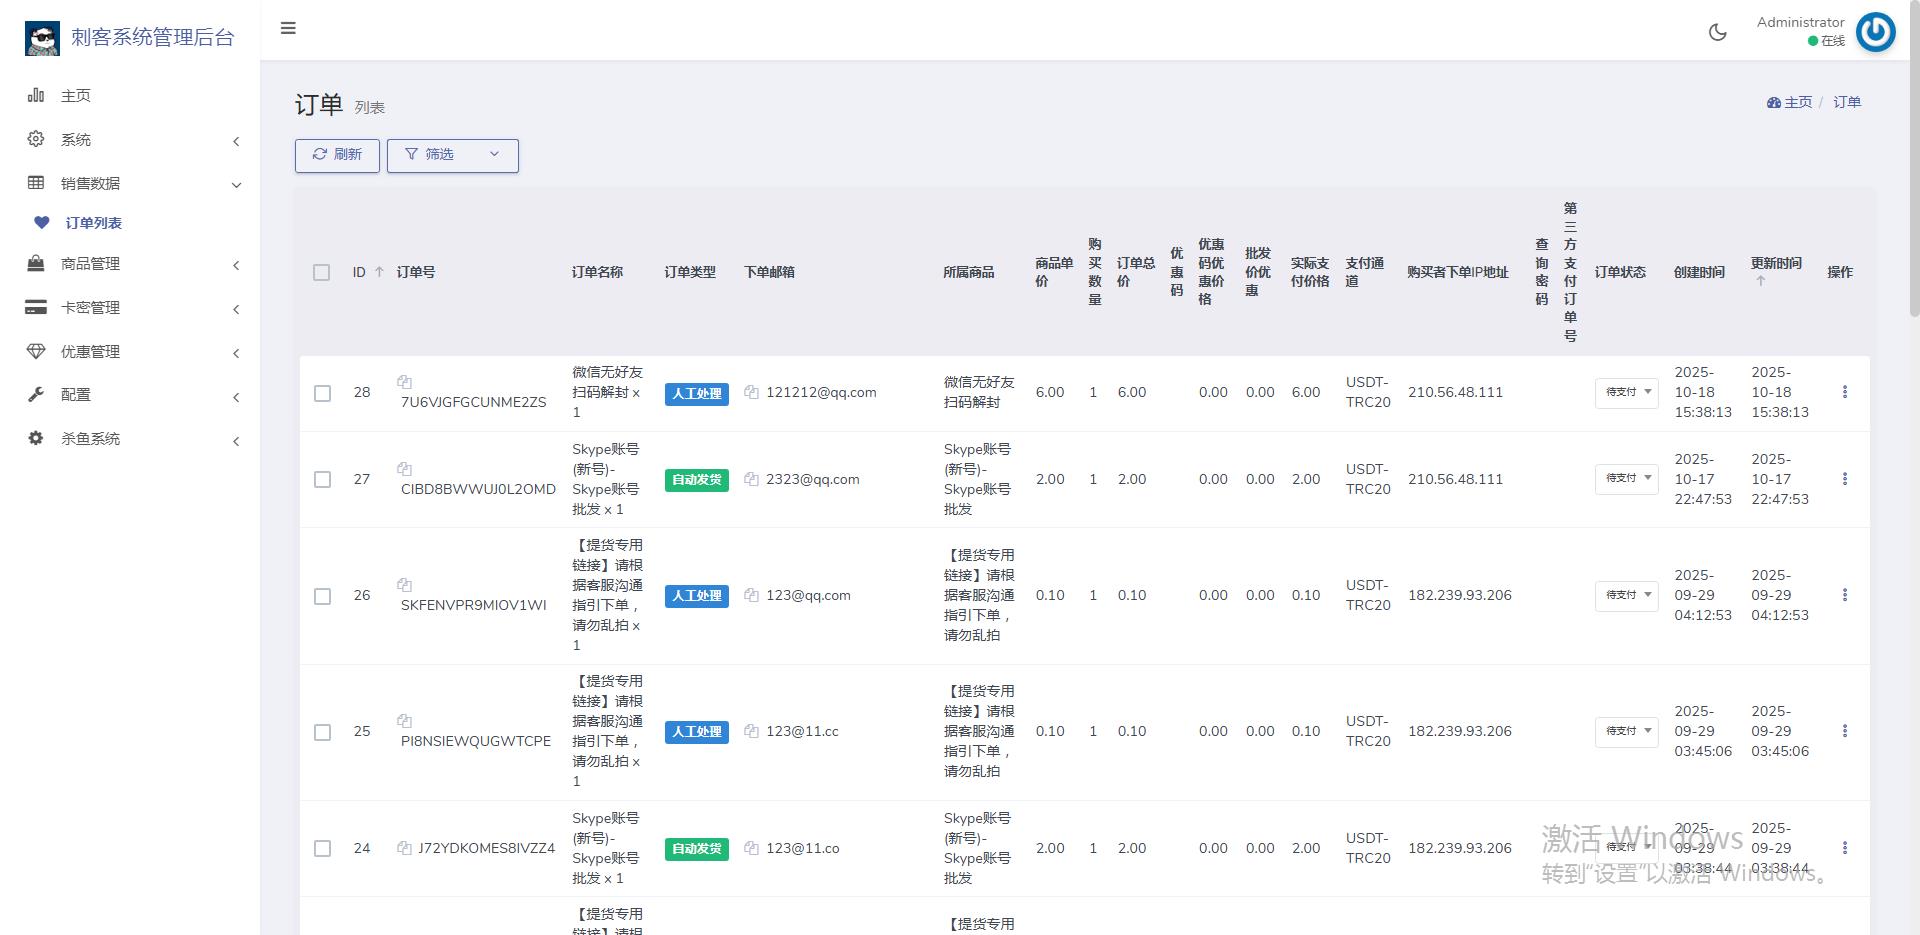
Task: Click the 刷新 refresh button
Action: tap(337, 155)
